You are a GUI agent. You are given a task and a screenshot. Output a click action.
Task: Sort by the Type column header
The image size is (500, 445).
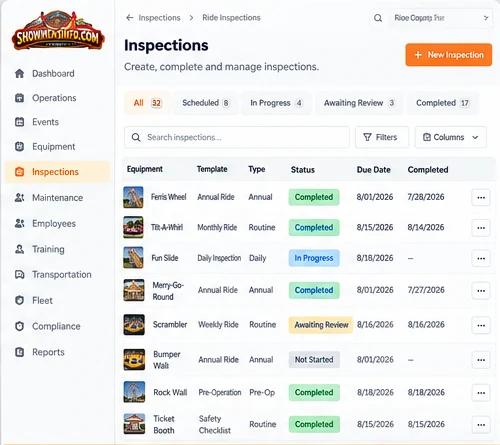coord(257,169)
